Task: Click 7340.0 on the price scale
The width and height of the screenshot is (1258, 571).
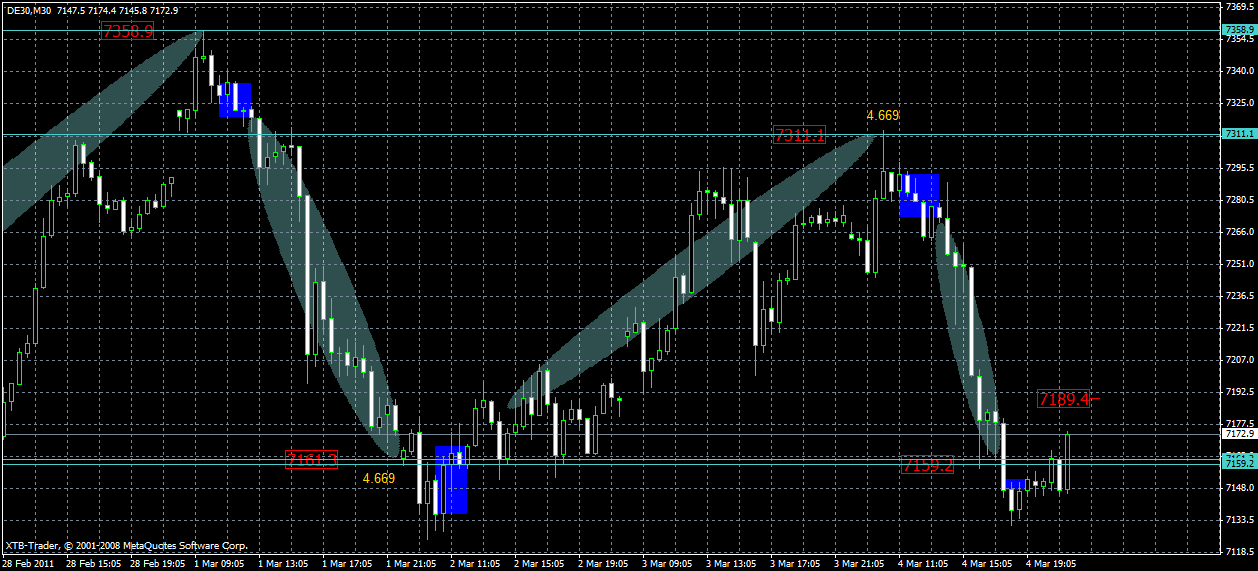Action: [1238, 70]
